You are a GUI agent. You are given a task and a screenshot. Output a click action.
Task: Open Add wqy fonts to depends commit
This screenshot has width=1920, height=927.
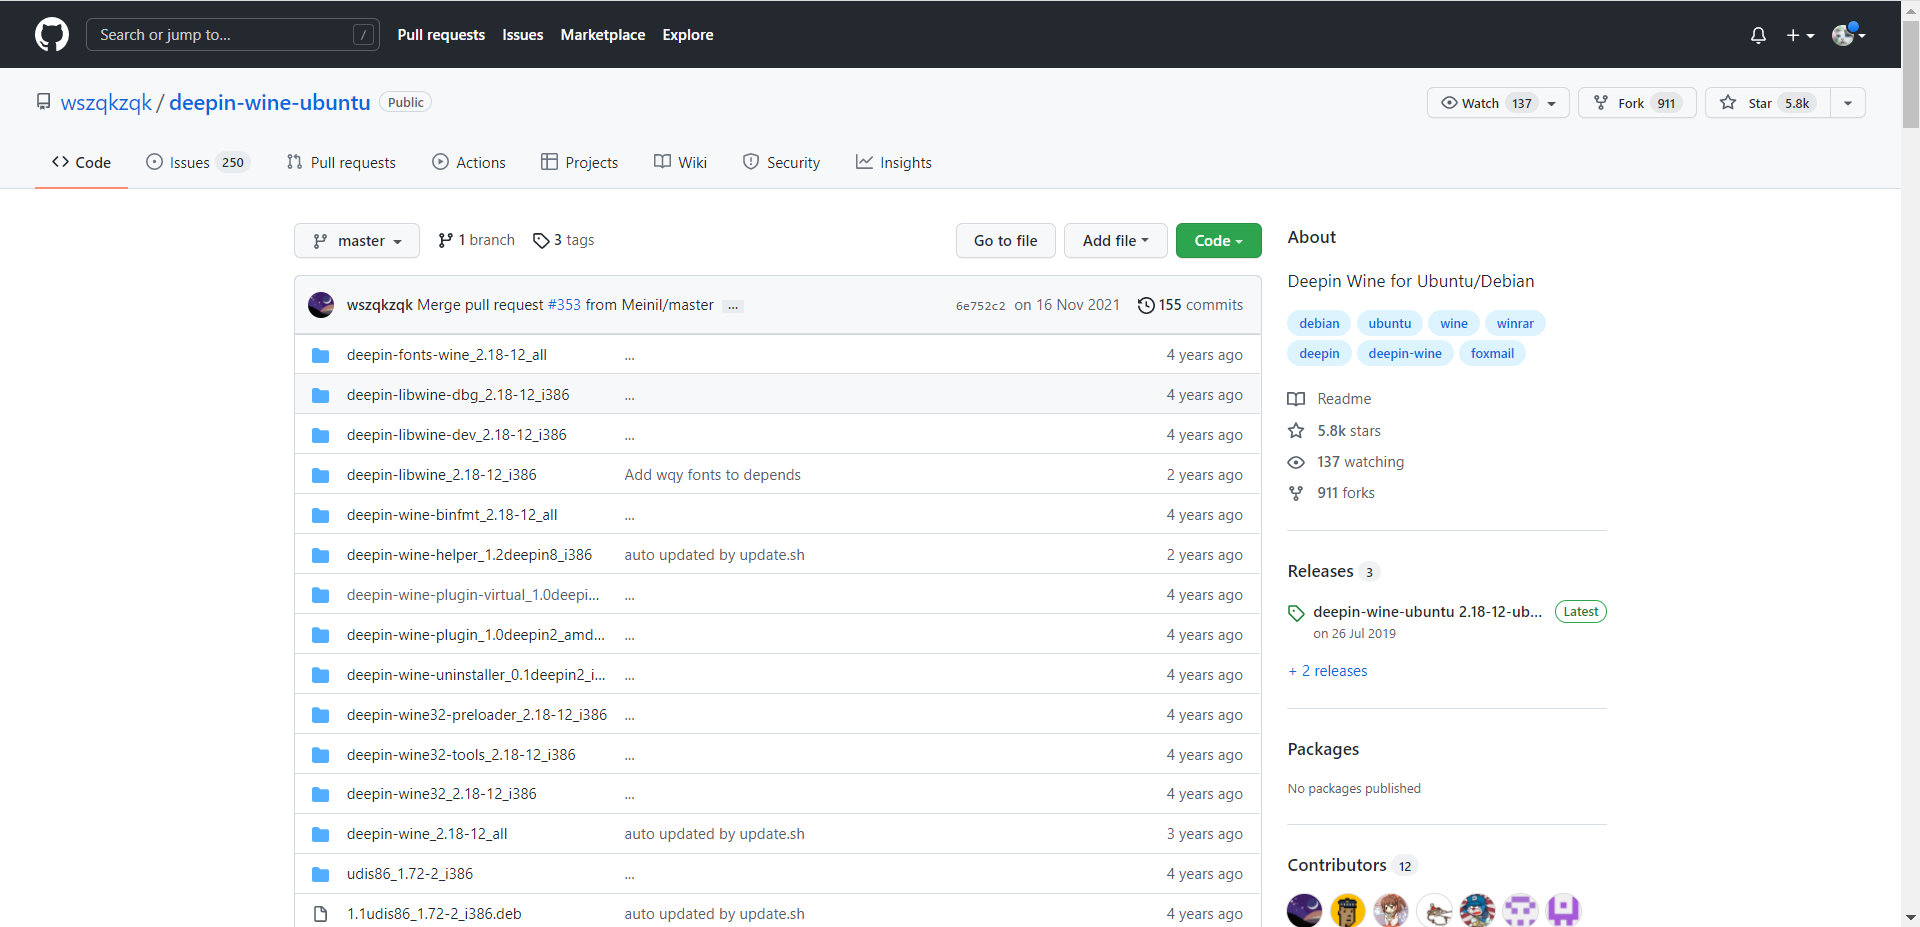[712, 475]
